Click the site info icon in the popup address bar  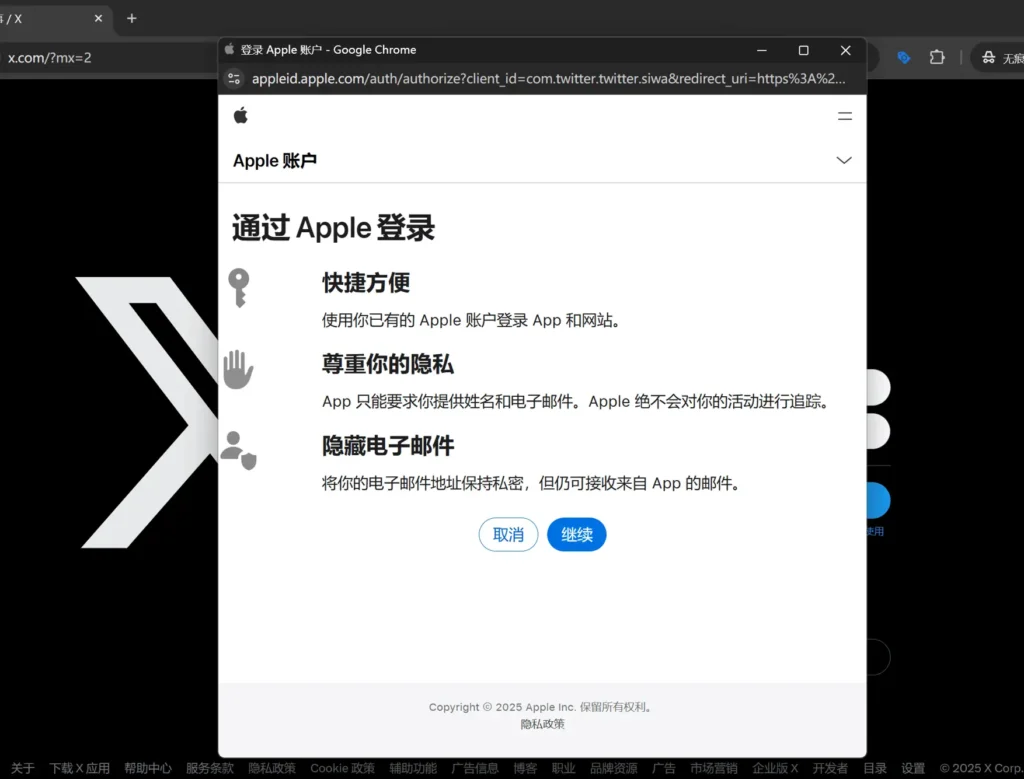tap(234, 79)
